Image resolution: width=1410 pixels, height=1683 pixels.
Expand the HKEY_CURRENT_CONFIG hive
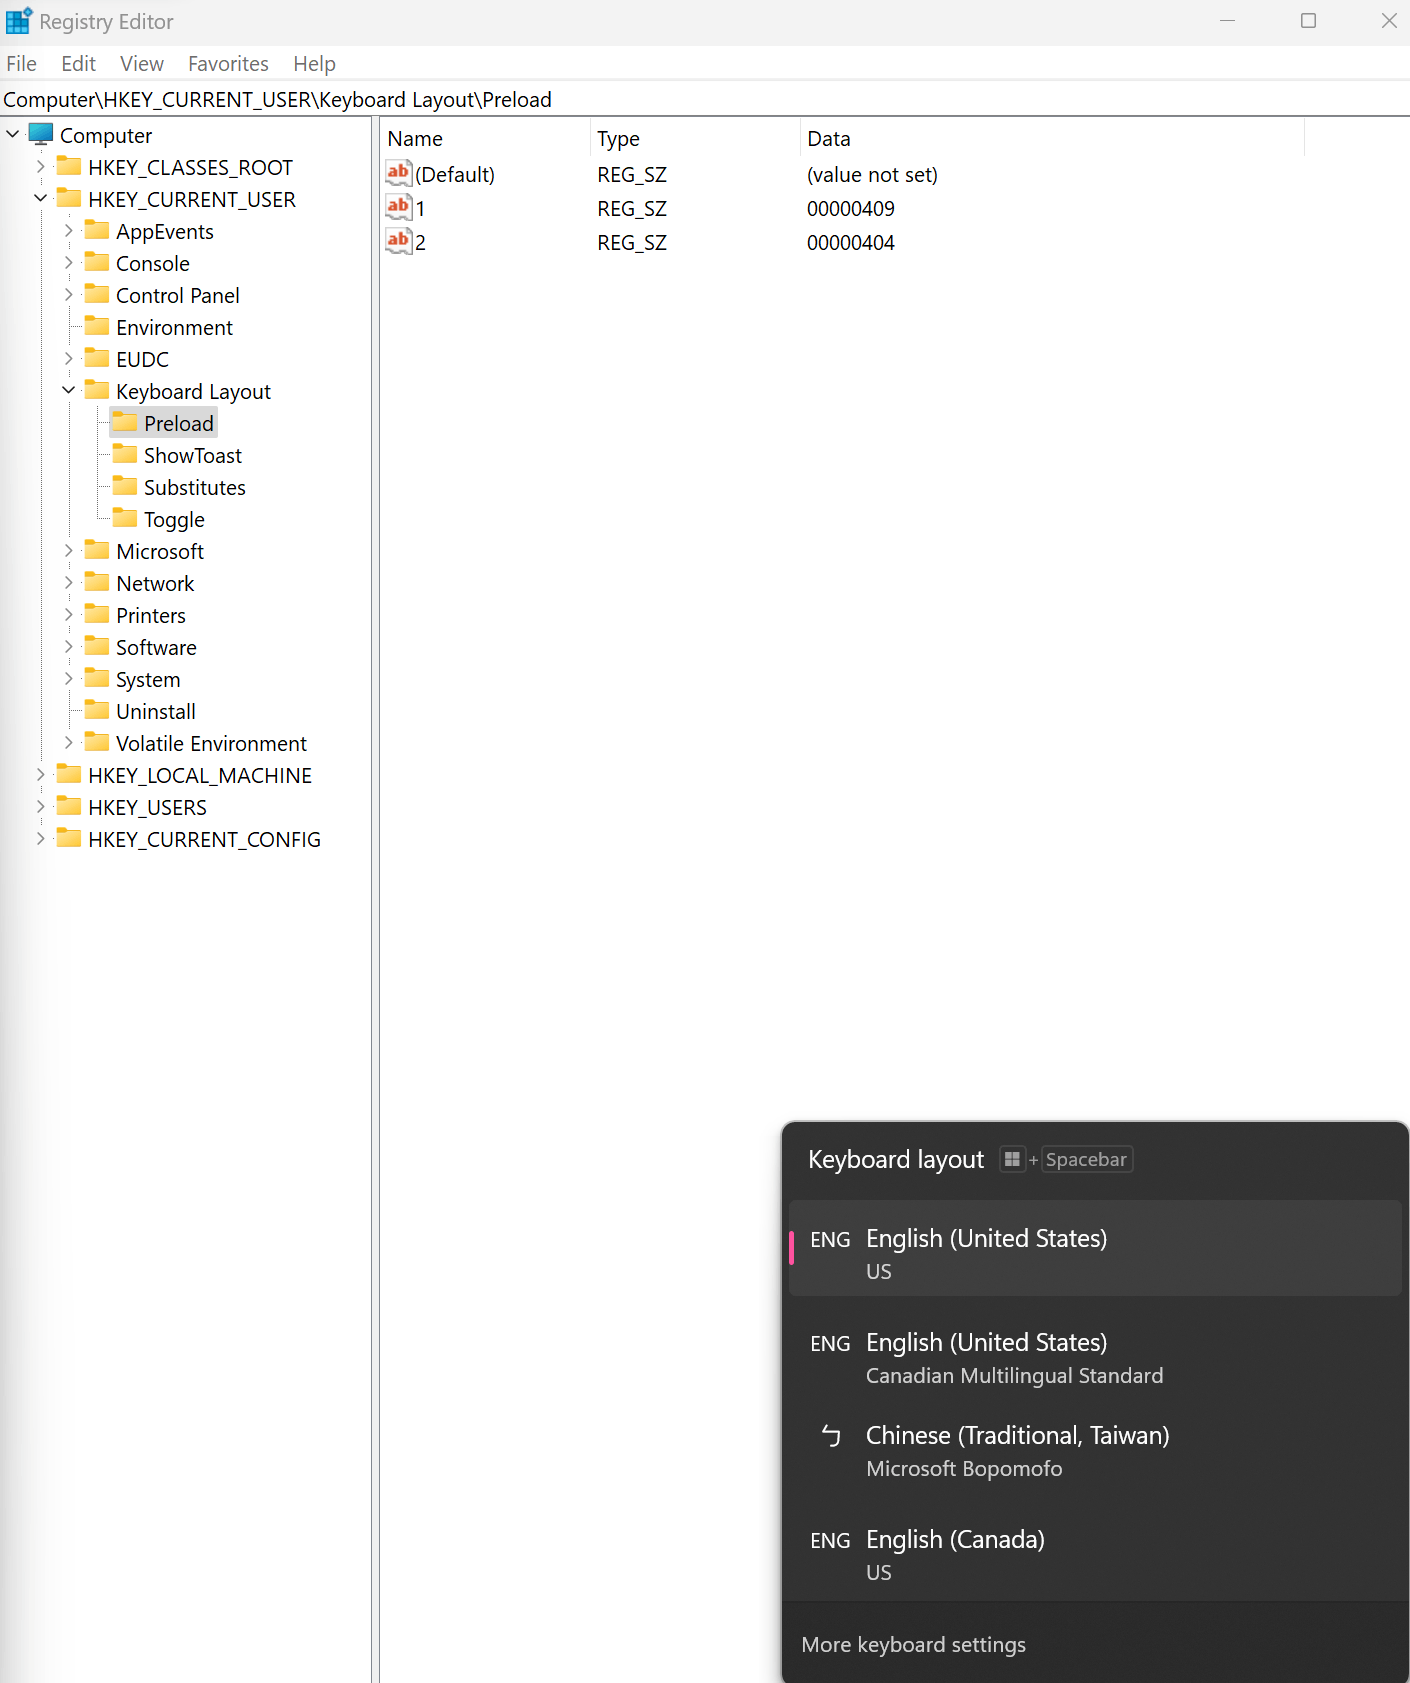click(41, 839)
